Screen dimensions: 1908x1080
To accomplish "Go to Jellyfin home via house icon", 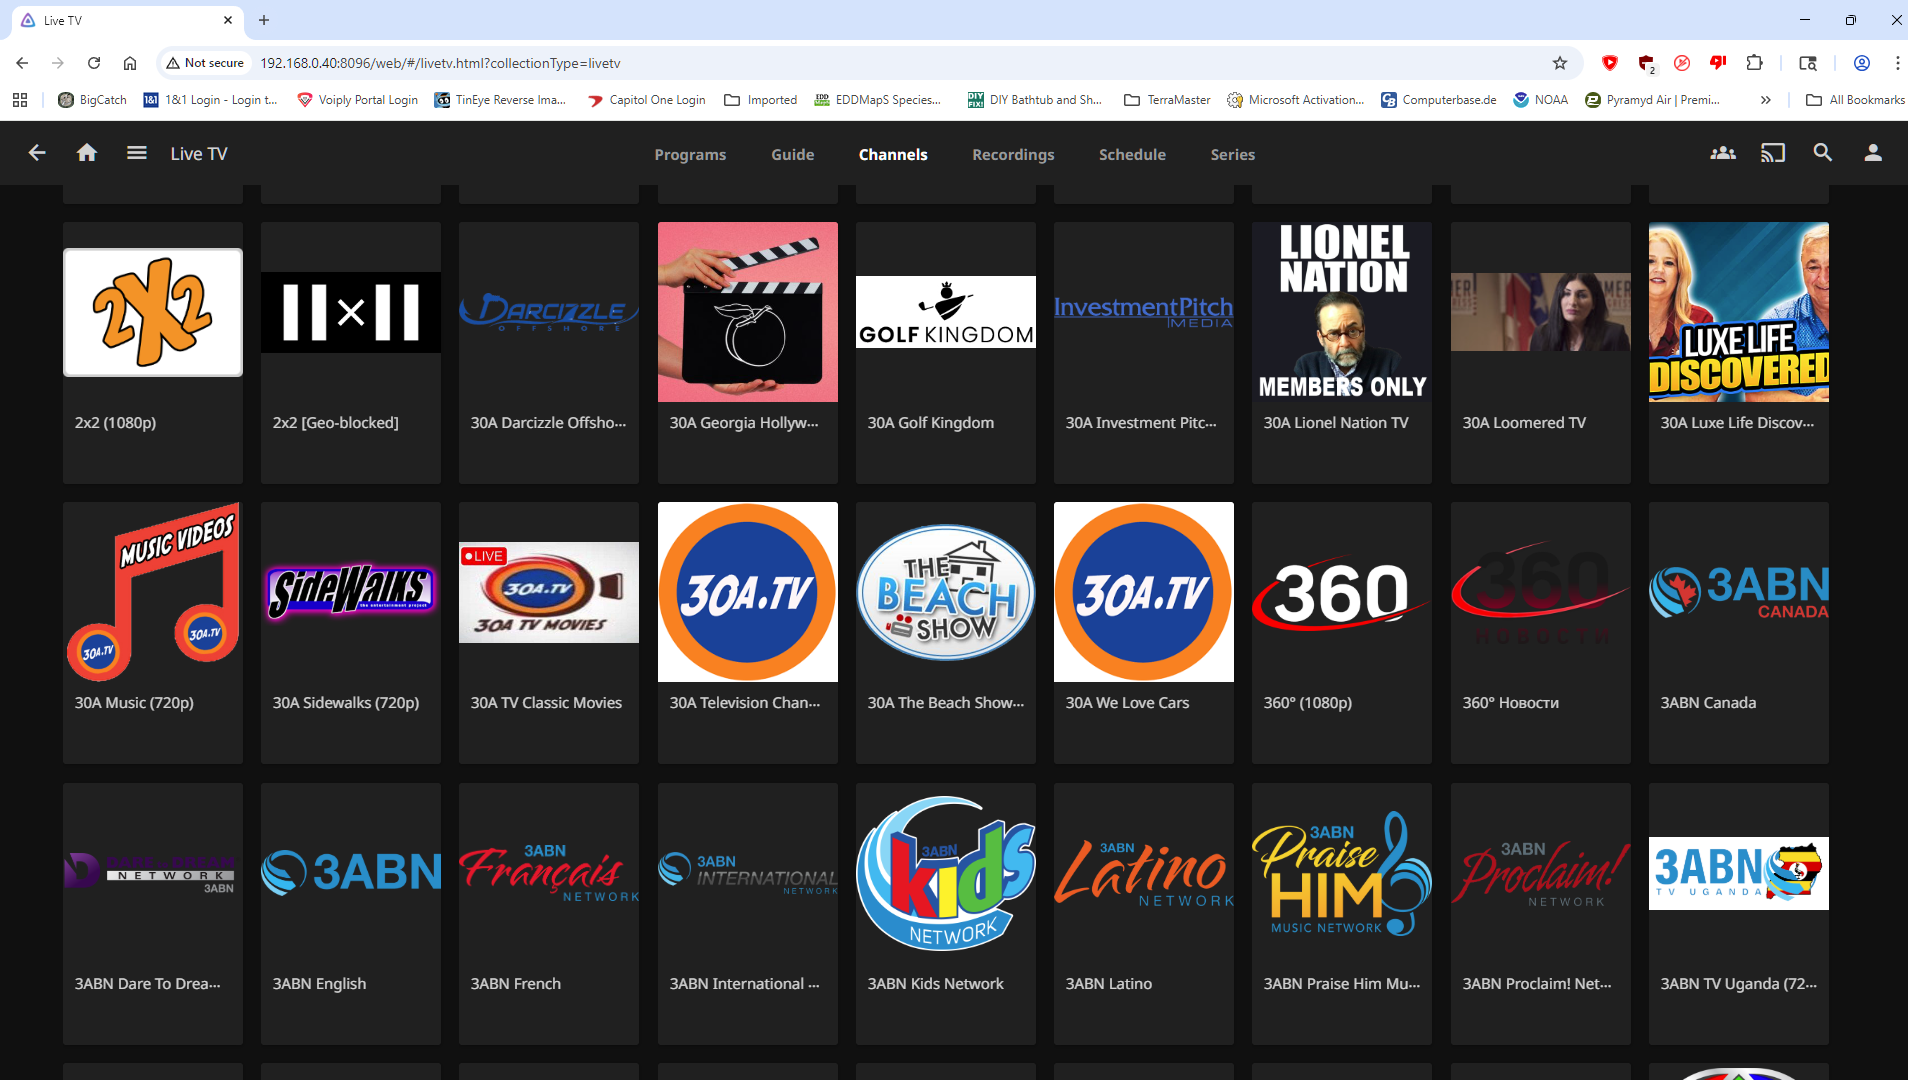I will click(87, 153).
